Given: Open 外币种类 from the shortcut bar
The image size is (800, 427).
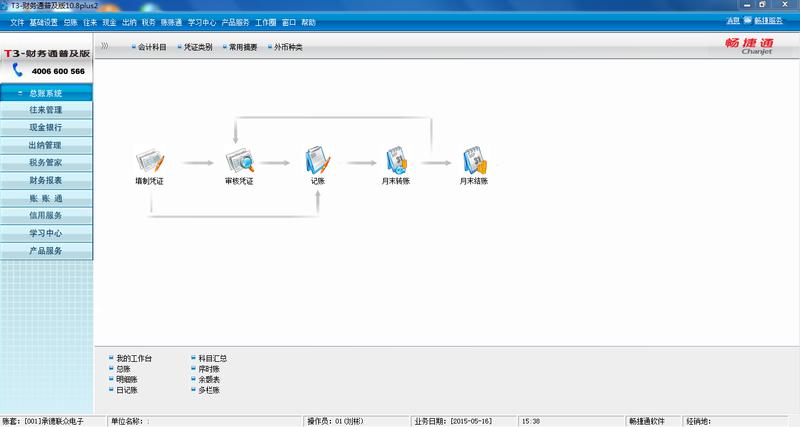Looking at the screenshot, I should pyautogui.click(x=288, y=47).
